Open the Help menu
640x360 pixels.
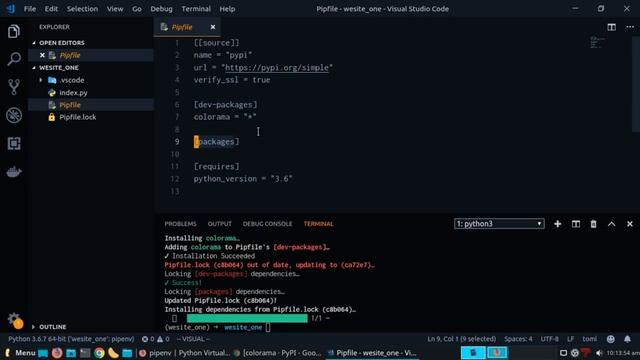pos(227,9)
